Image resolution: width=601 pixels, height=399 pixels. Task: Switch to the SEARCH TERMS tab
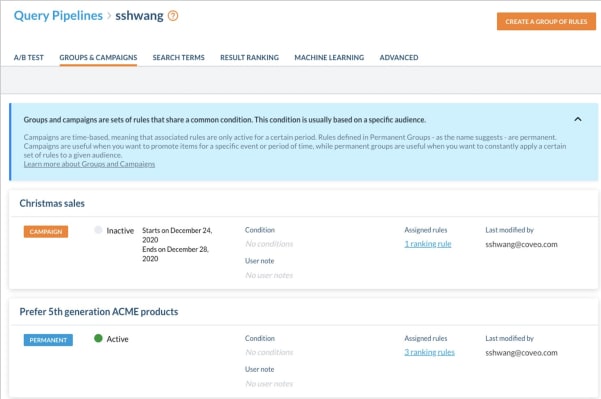click(x=179, y=57)
